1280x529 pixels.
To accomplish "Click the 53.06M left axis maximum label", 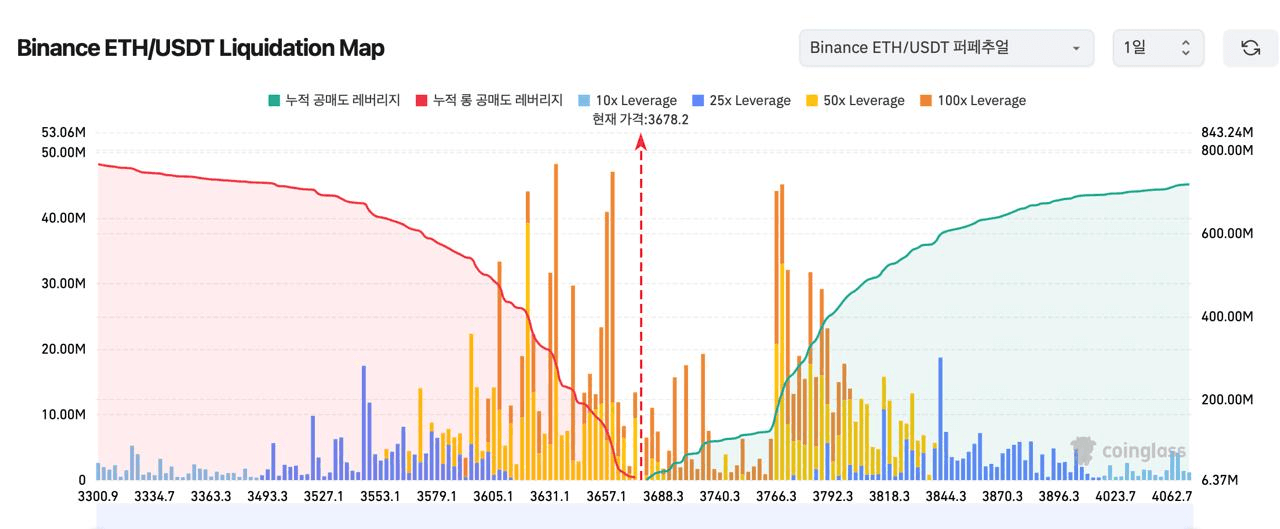I will tap(64, 132).
